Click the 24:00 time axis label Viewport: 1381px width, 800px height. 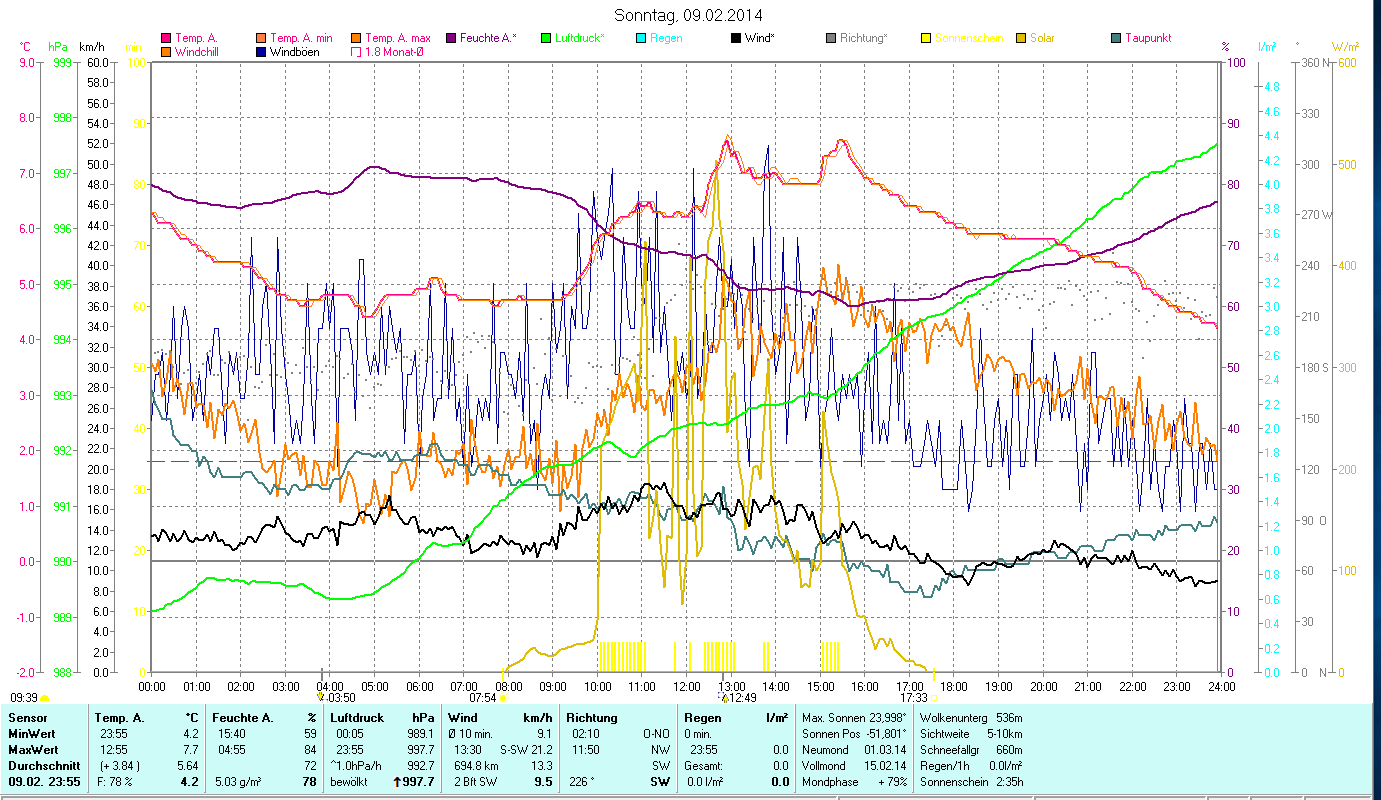[1222, 687]
